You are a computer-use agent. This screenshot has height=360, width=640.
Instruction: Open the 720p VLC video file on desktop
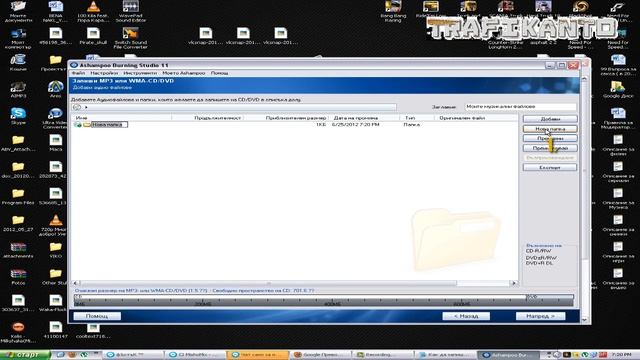(x=56, y=225)
